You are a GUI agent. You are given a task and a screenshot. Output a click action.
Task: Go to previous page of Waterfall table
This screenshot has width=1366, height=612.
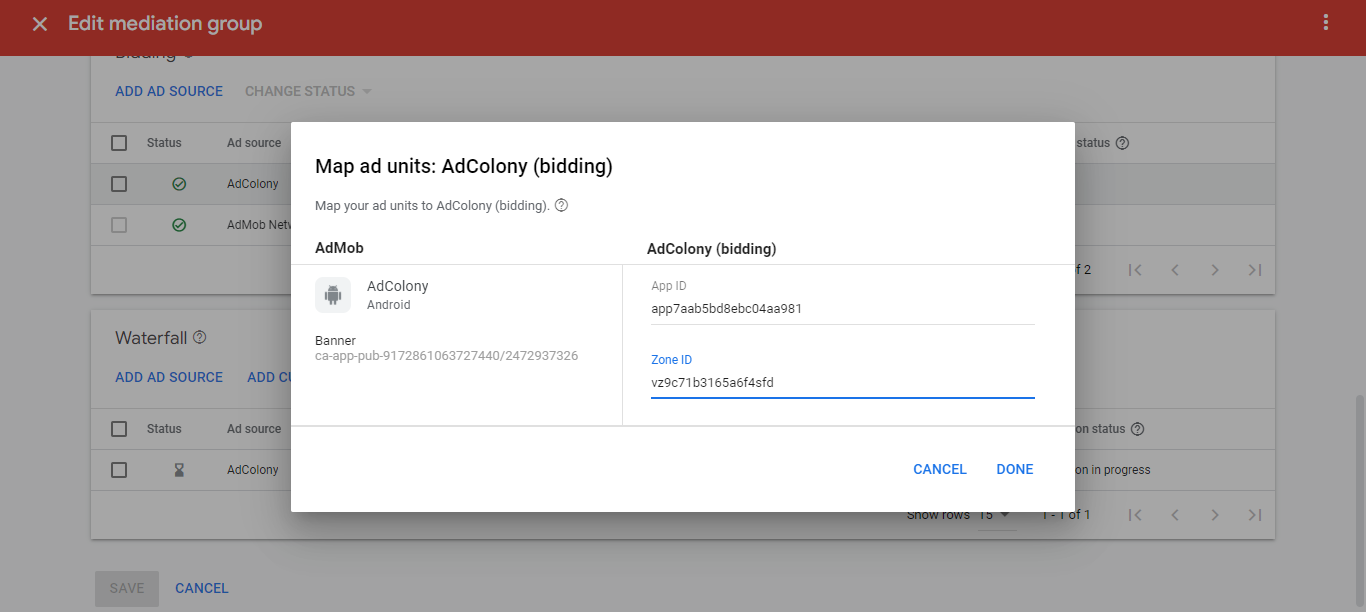pyautogui.click(x=1175, y=515)
